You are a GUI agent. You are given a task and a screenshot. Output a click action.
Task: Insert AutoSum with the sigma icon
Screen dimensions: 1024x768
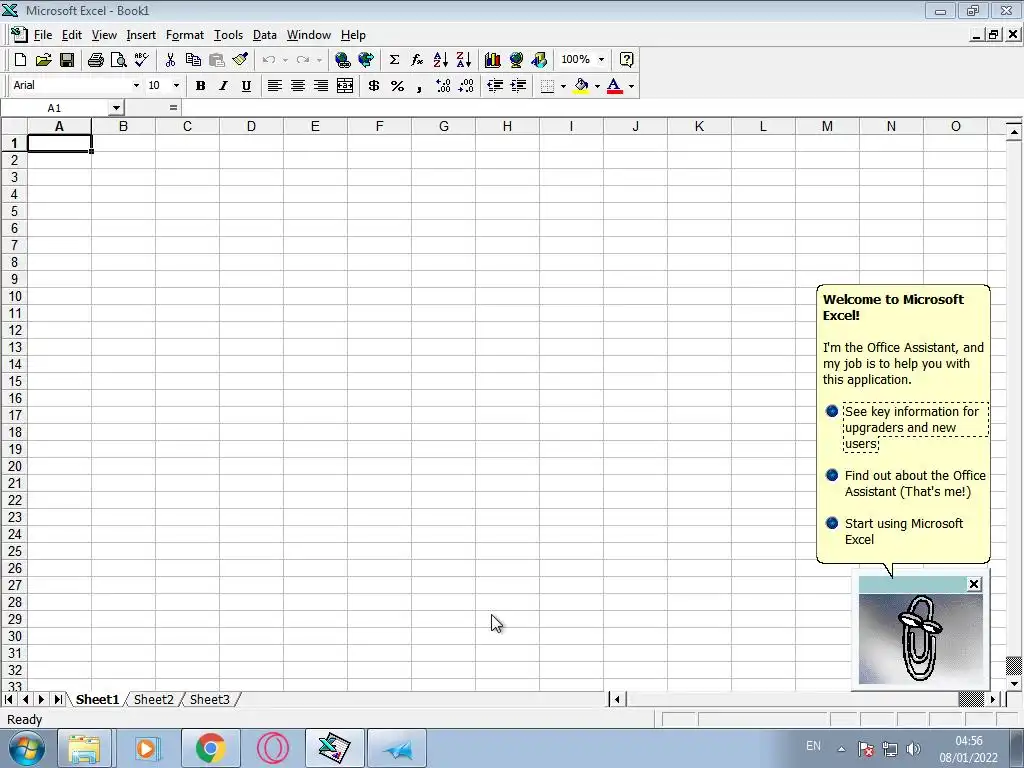(x=394, y=60)
